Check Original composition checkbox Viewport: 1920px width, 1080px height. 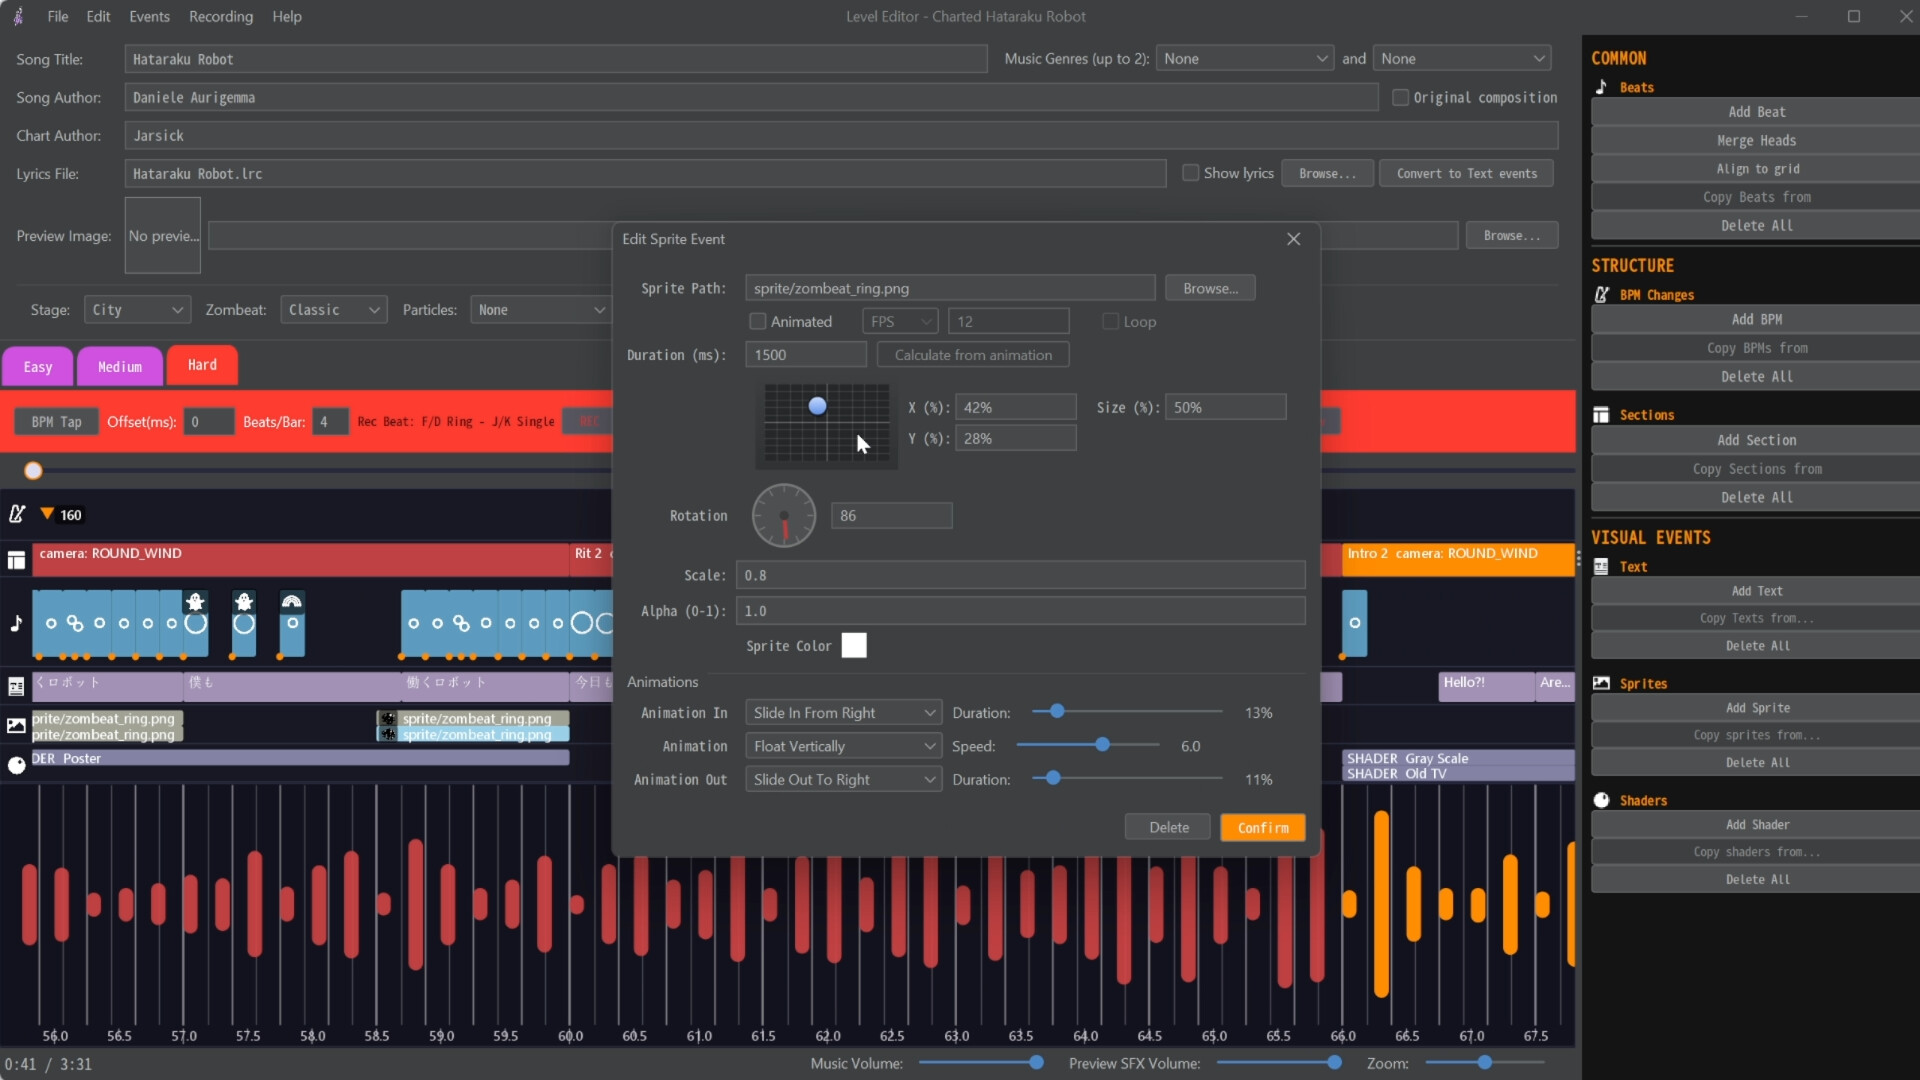pos(1401,97)
